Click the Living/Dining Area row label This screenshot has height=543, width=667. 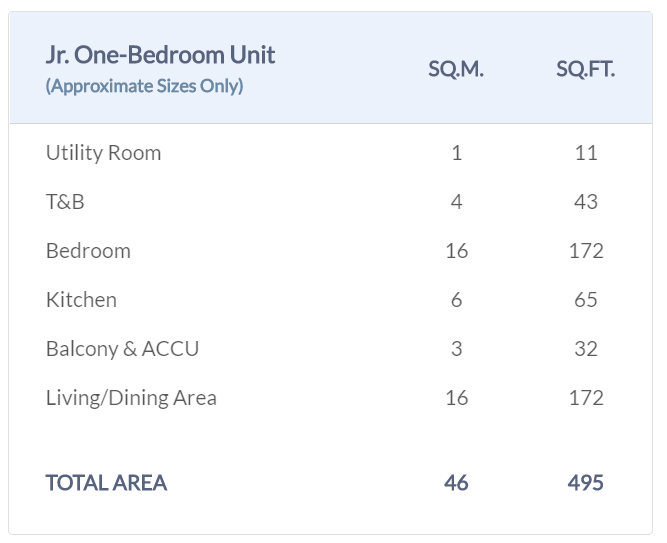point(131,398)
